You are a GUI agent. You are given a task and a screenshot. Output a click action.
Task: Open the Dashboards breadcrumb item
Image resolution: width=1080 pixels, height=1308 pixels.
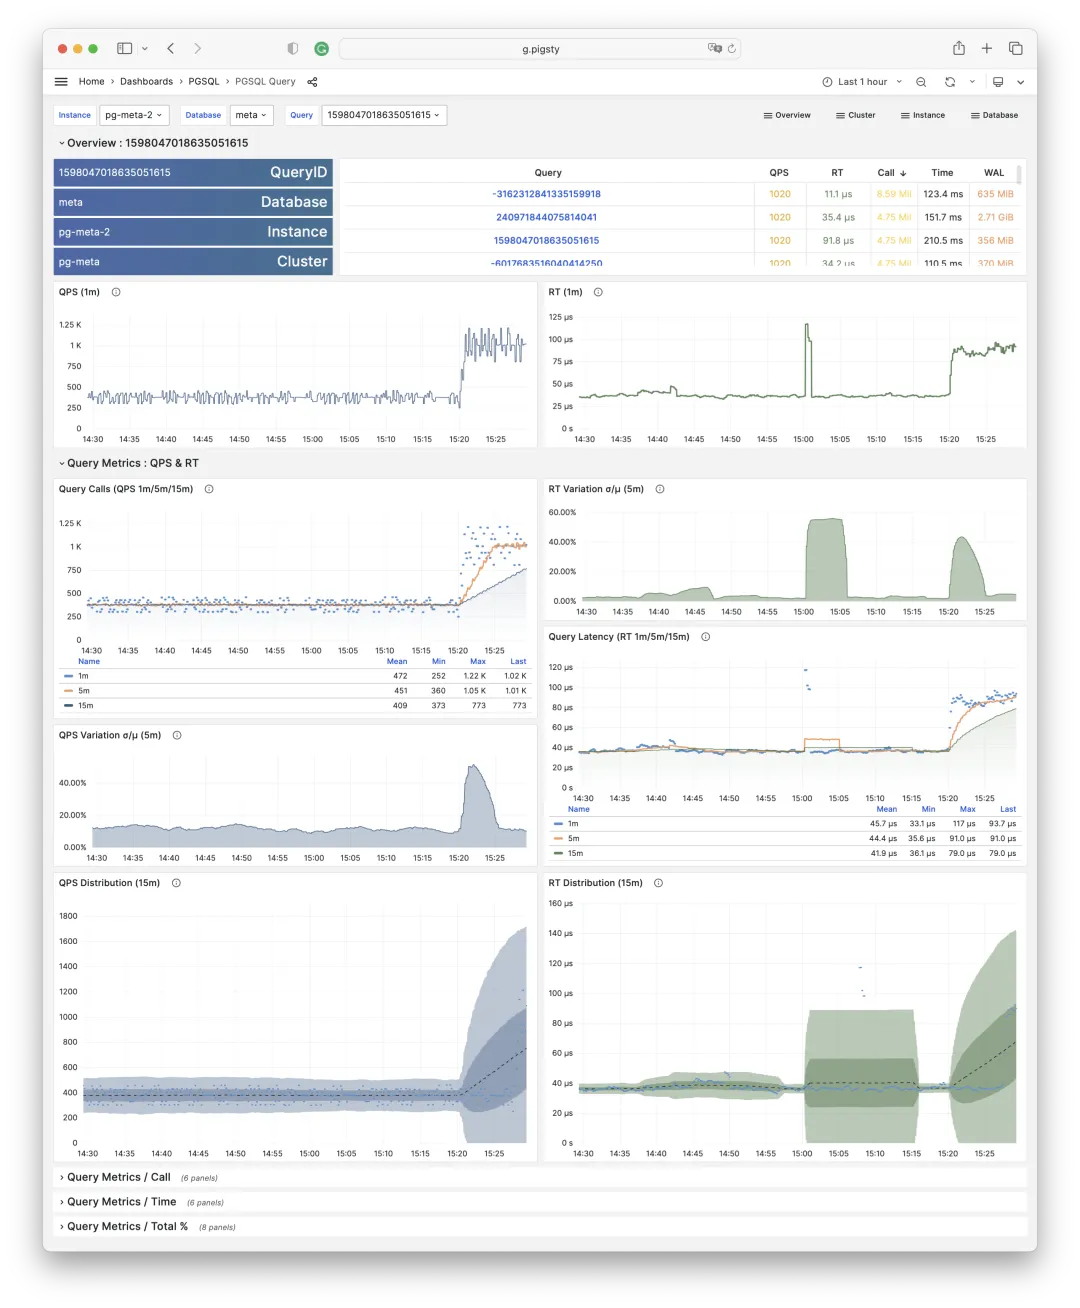[x=146, y=81]
